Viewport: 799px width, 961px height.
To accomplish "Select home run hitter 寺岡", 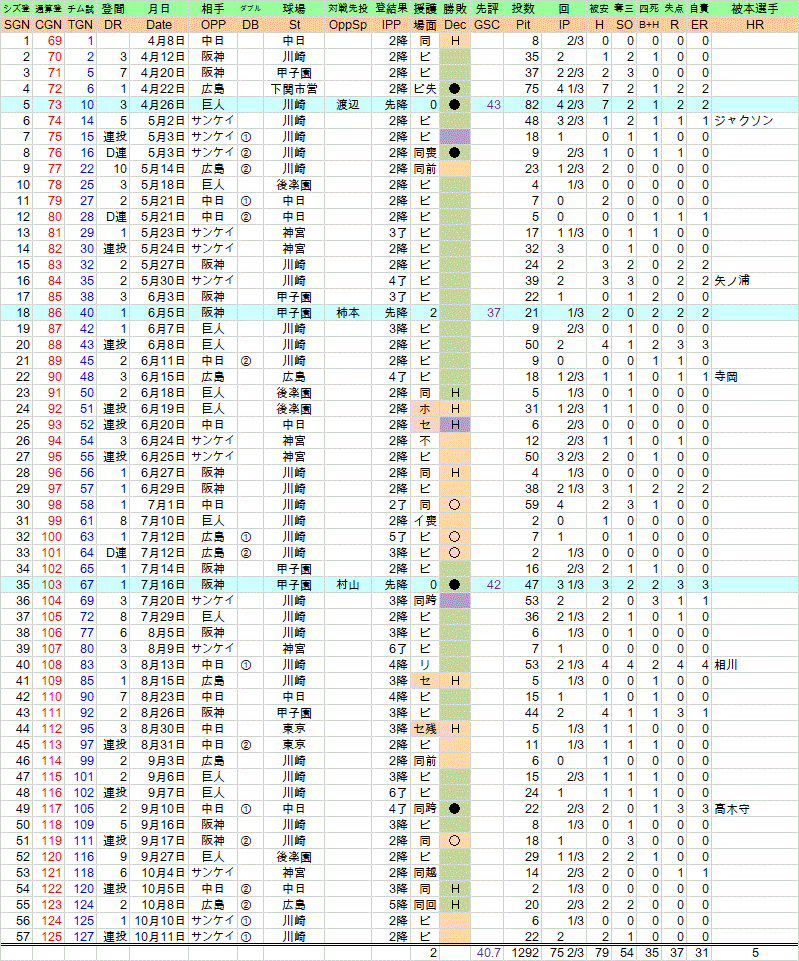I will pos(726,377).
